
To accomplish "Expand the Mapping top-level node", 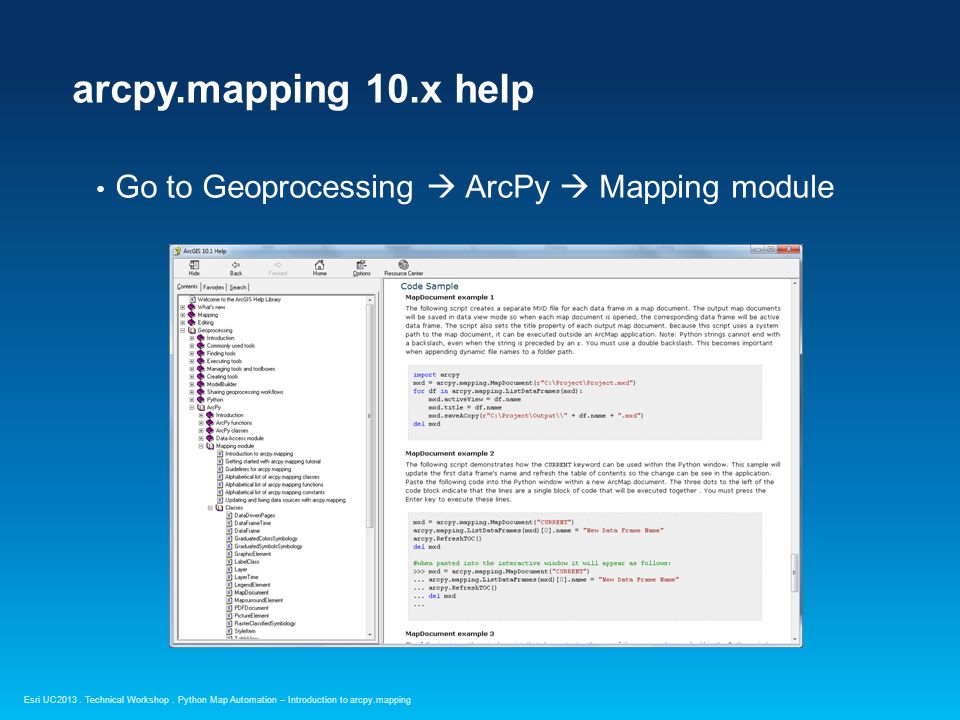I will click(x=182, y=315).
